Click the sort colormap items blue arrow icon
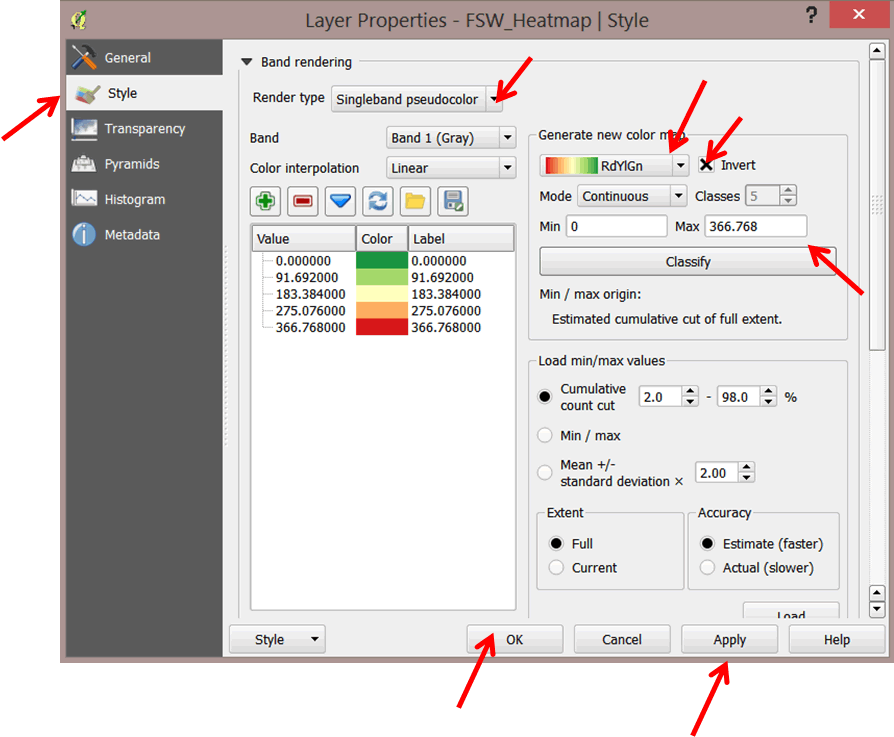This screenshot has height=737, width=894. pos(340,201)
